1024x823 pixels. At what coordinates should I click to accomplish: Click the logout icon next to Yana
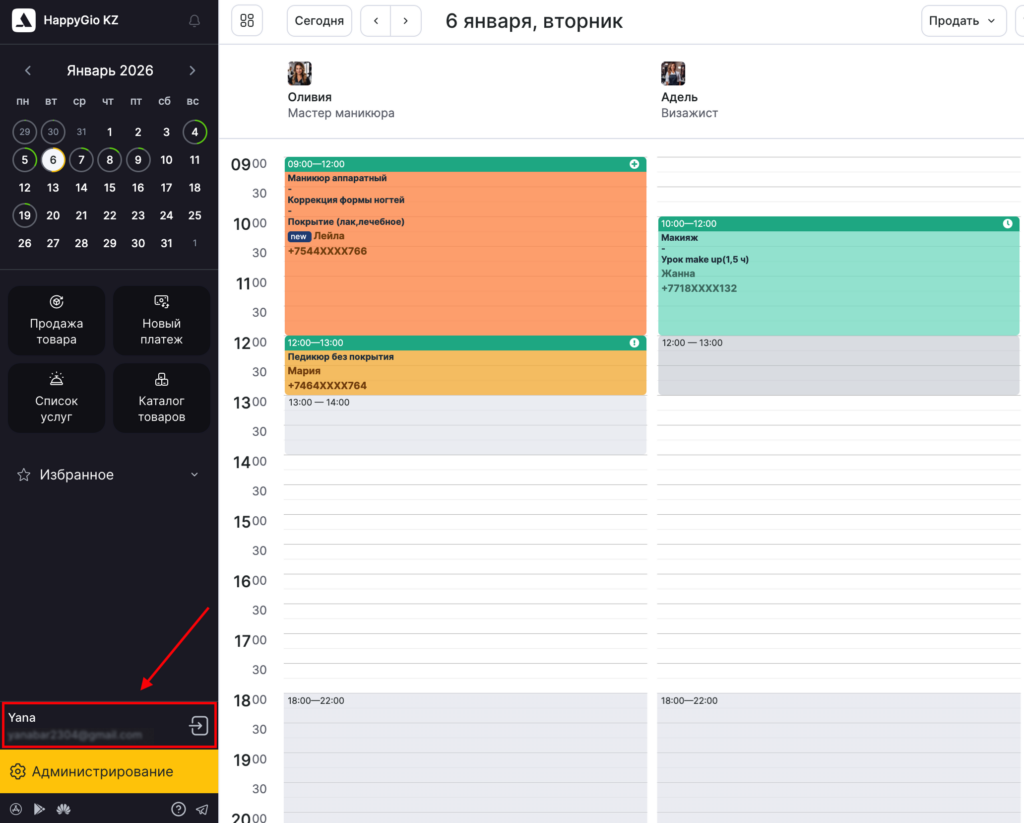tap(198, 726)
